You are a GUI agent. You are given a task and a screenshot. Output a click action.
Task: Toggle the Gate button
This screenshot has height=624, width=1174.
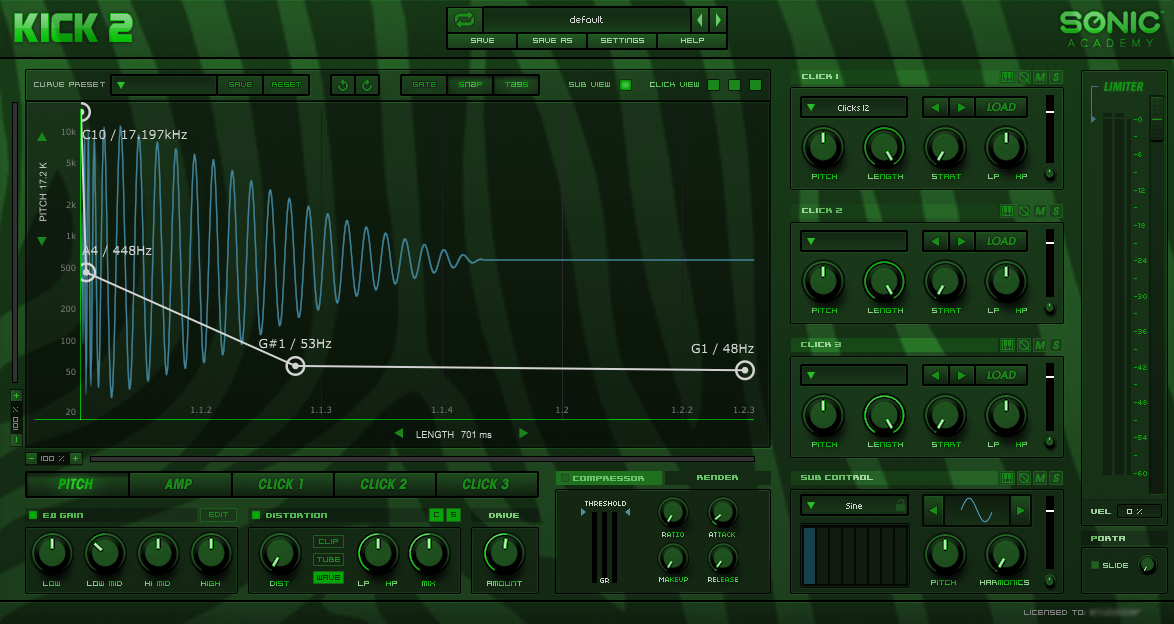[x=424, y=85]
